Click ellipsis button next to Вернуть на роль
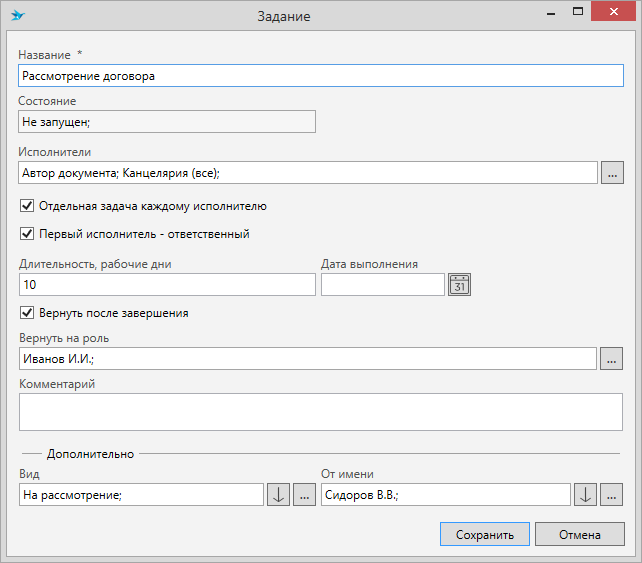Viewport: 642px width, 563px height. click(611, 359)
